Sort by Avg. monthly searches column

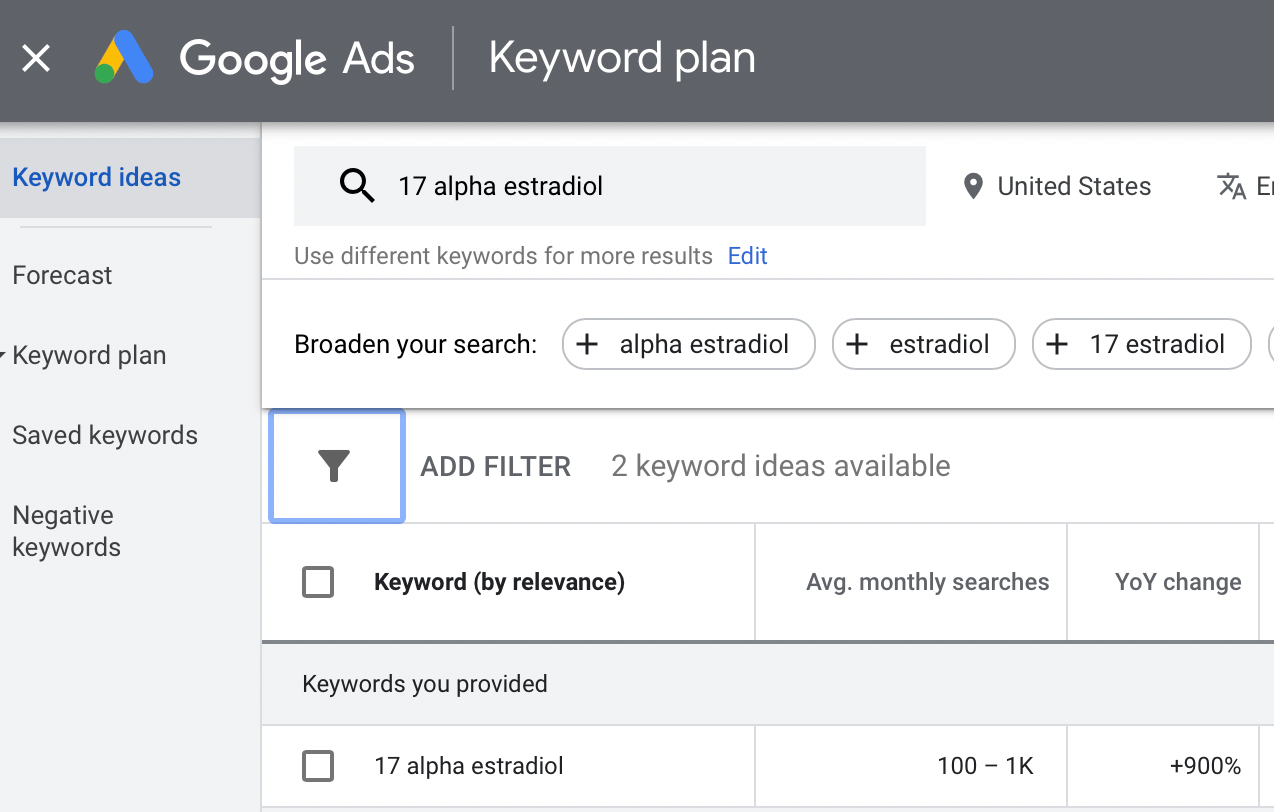(928, 582)
